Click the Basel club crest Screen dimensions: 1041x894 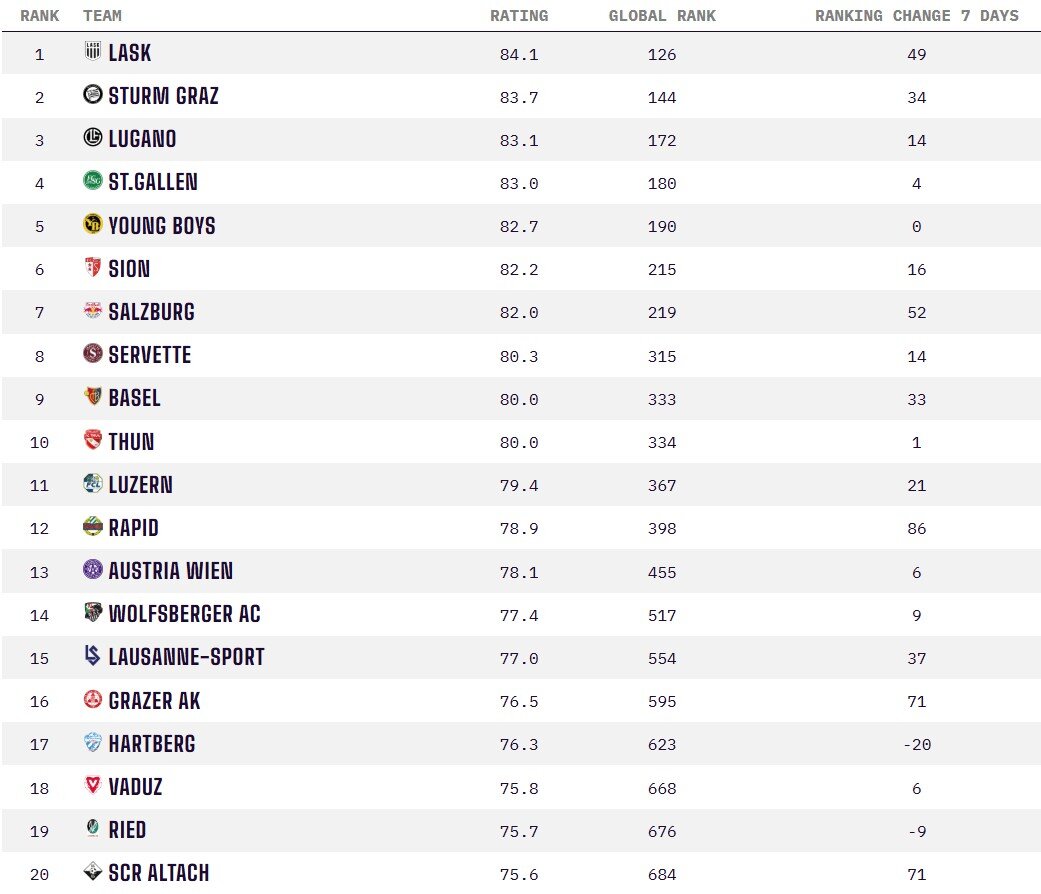coord(93,396)
